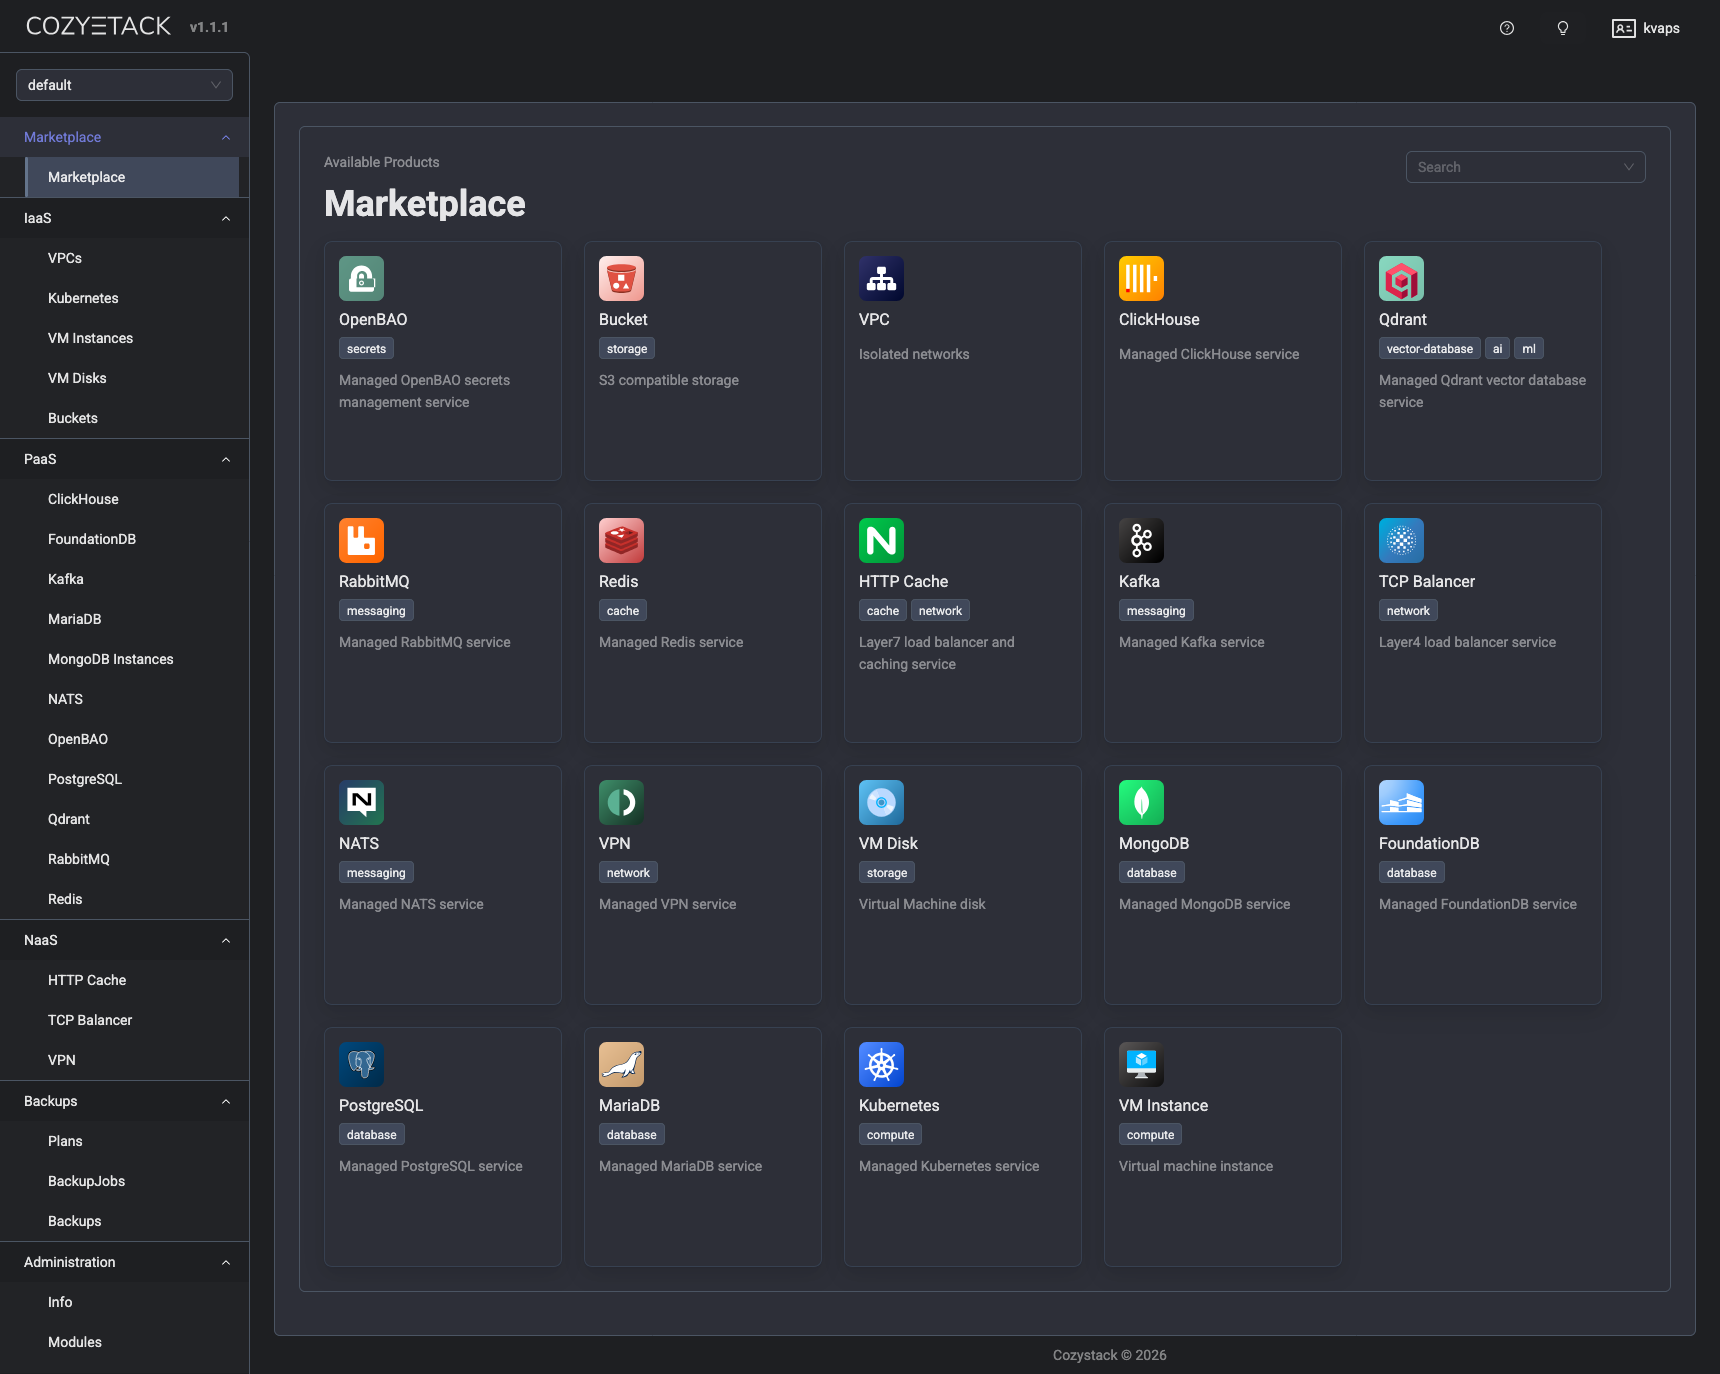Collapse the IaaS sidebar section
1720x1374 pixels.
225,218
